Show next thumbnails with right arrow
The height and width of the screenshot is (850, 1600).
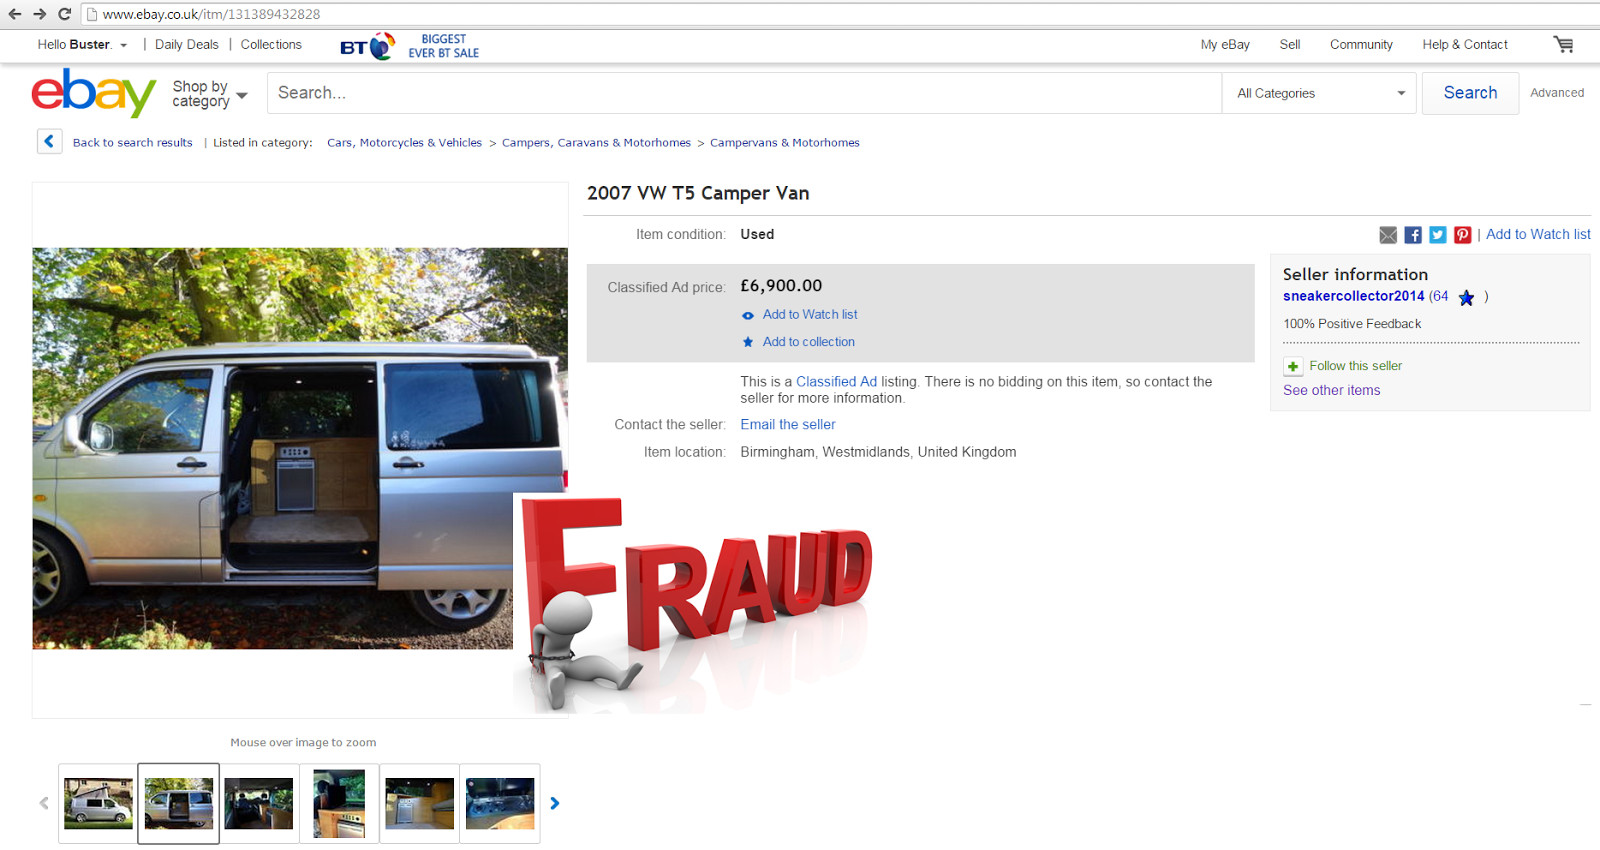(x=555, y=803)
